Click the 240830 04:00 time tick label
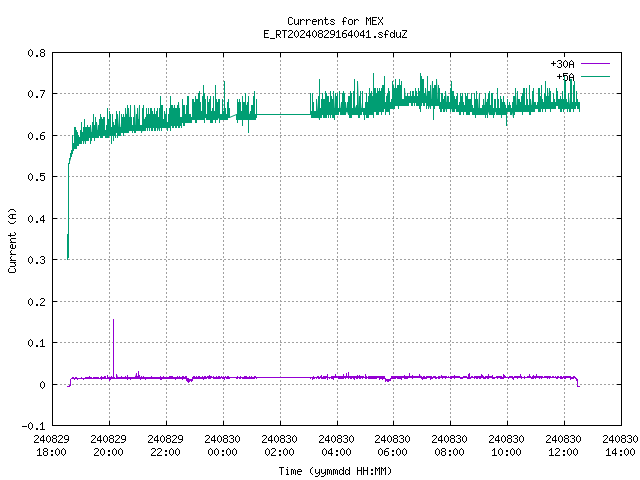 click(x=336, y=446)
